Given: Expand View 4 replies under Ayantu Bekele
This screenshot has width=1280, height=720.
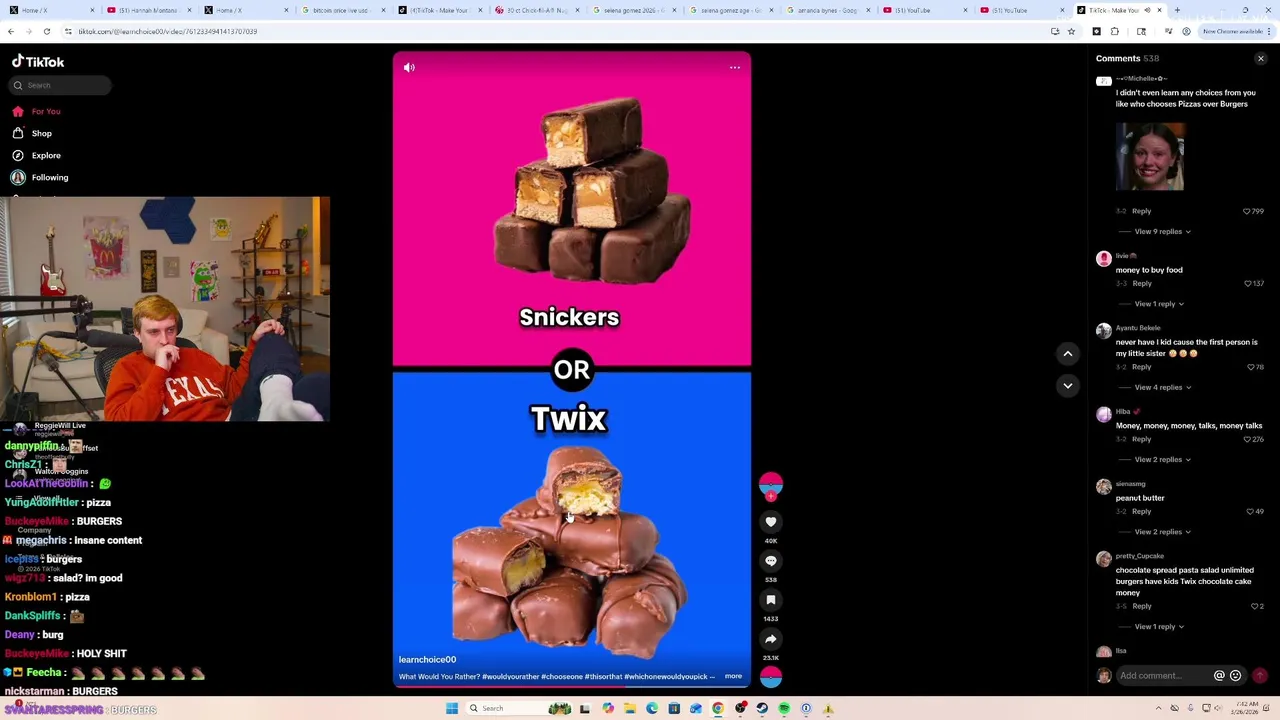Looking at the screenshot, I should [1162, 388].
